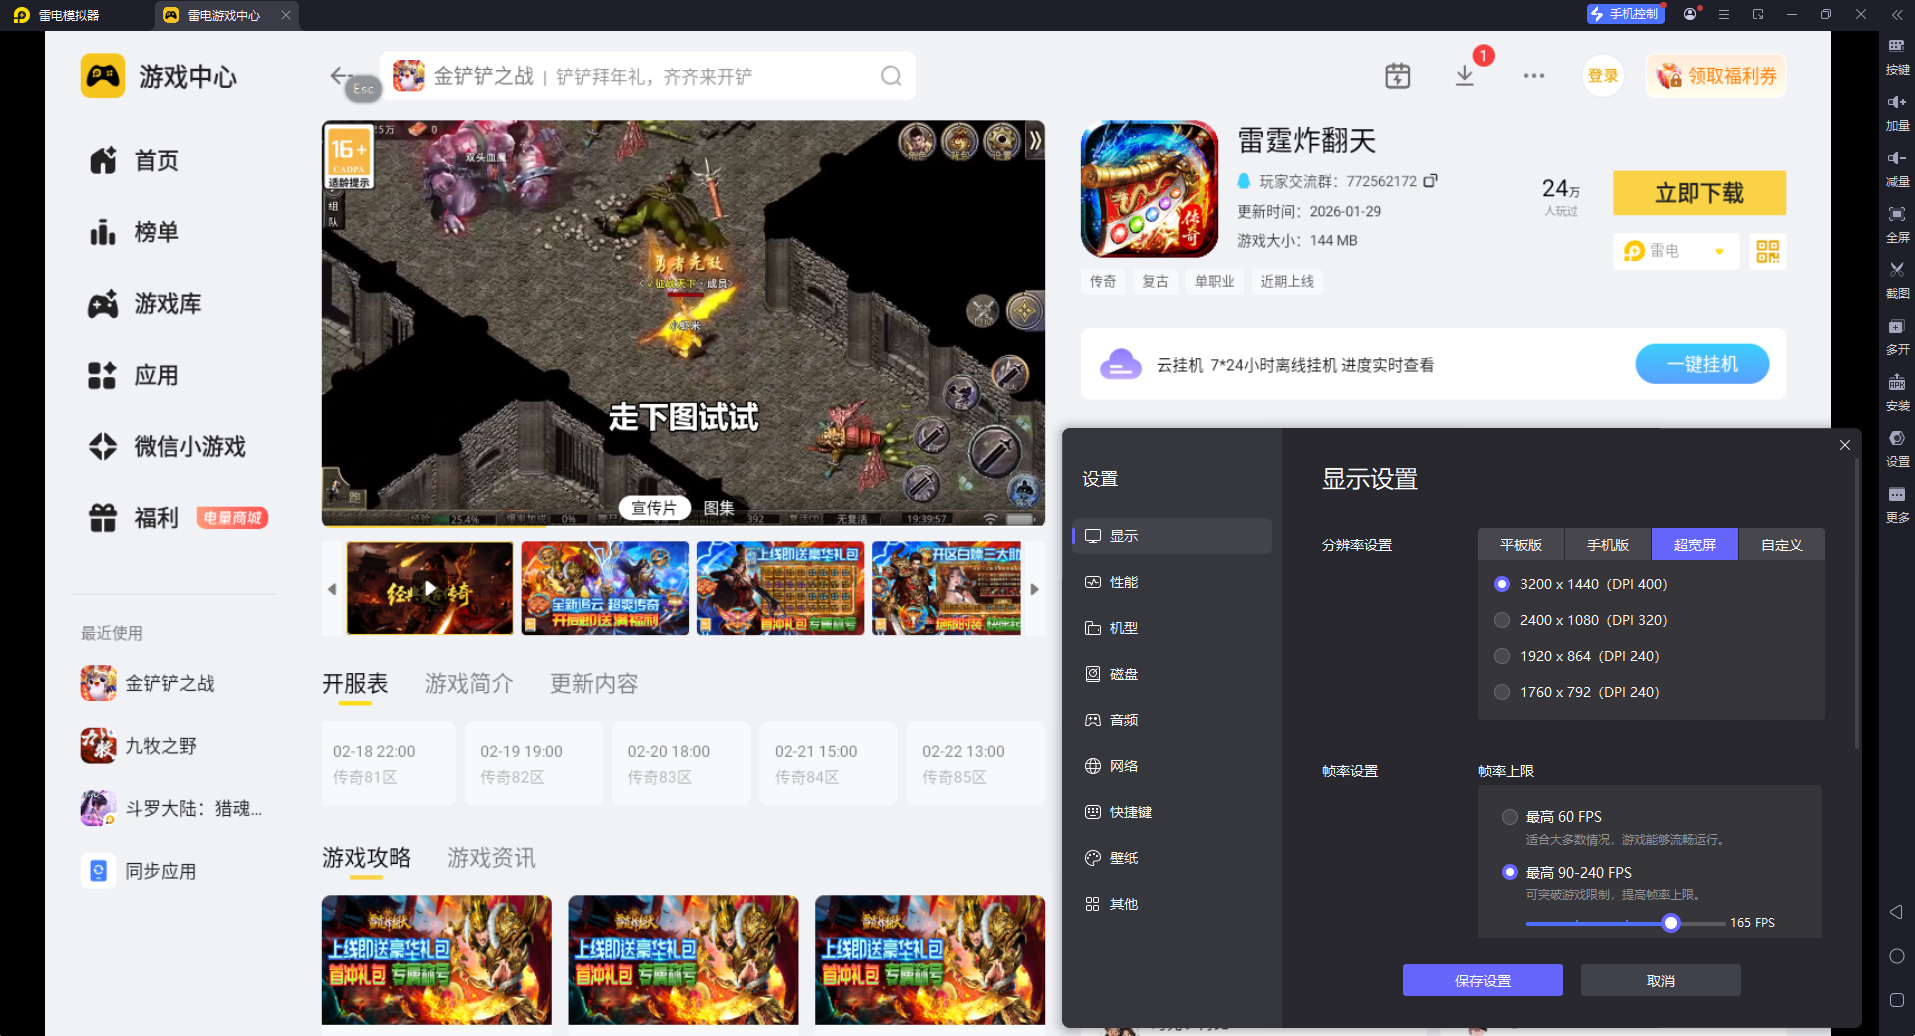Click the game search input field
Image resolution: width=1915 pixels, height=1036 pixels.
[x=648, y=76]
